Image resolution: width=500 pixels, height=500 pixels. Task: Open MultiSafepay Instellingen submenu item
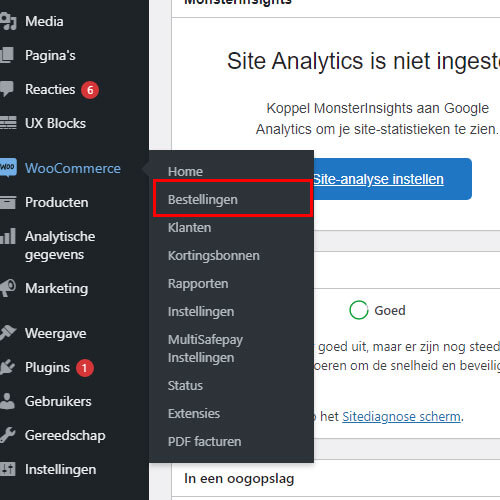click(205, 348)
